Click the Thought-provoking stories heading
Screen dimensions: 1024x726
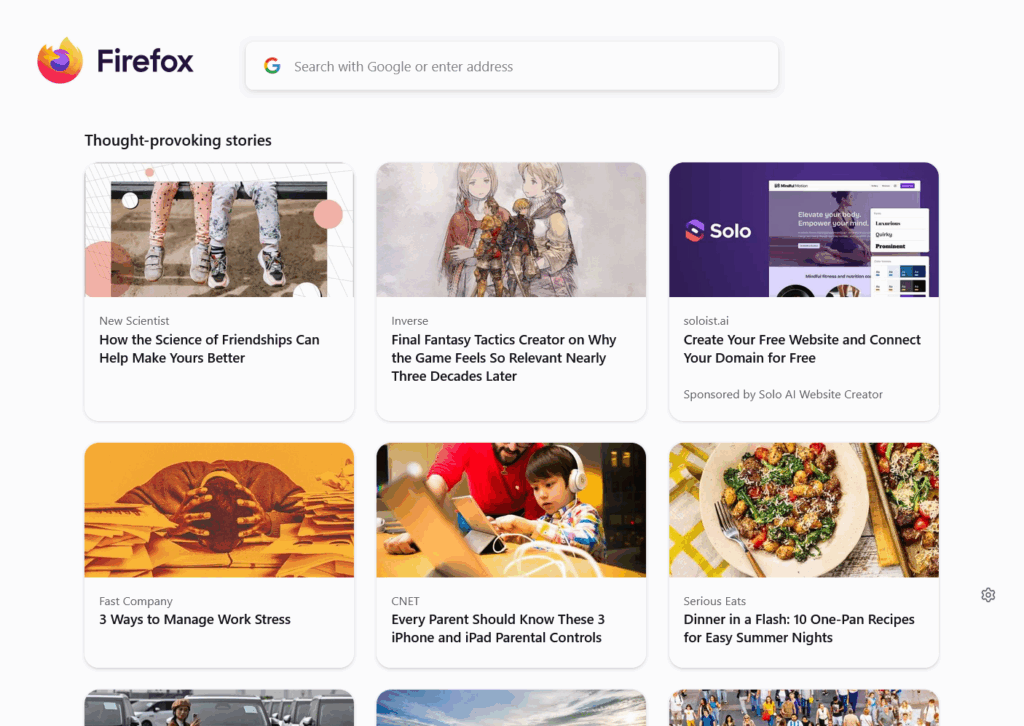178,140
